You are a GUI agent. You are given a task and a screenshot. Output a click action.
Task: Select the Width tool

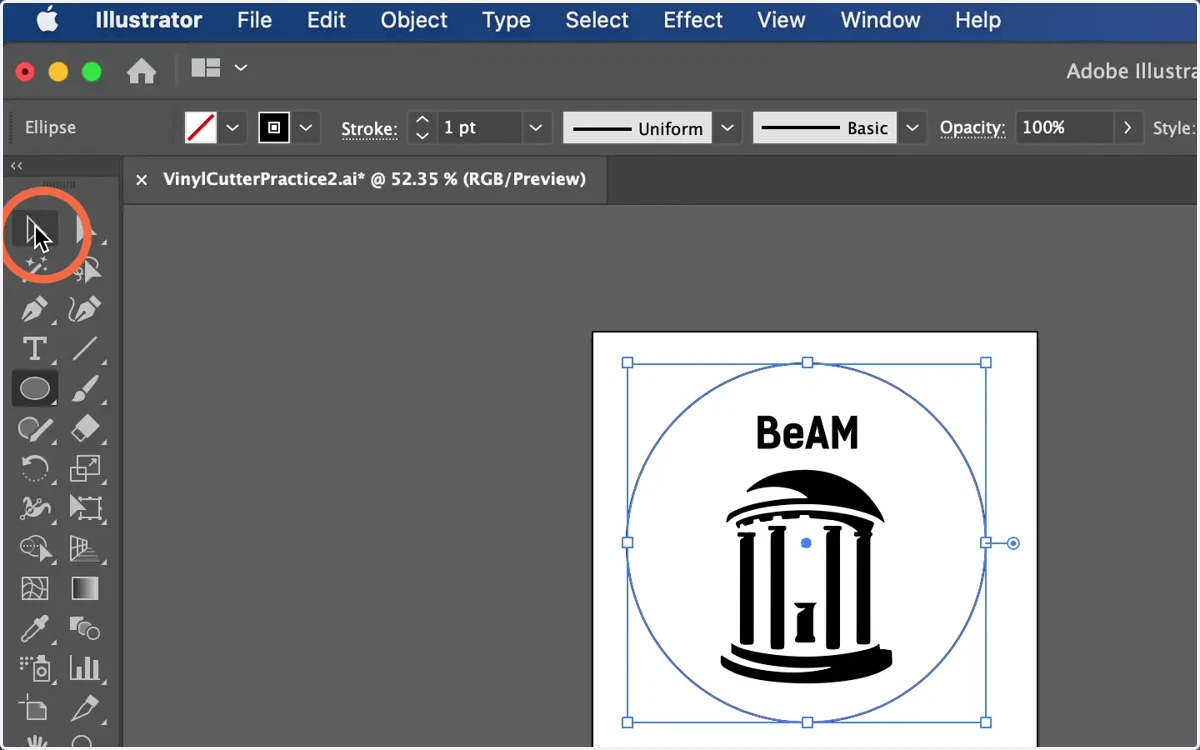pyautogui.click(x=34, y=508)
